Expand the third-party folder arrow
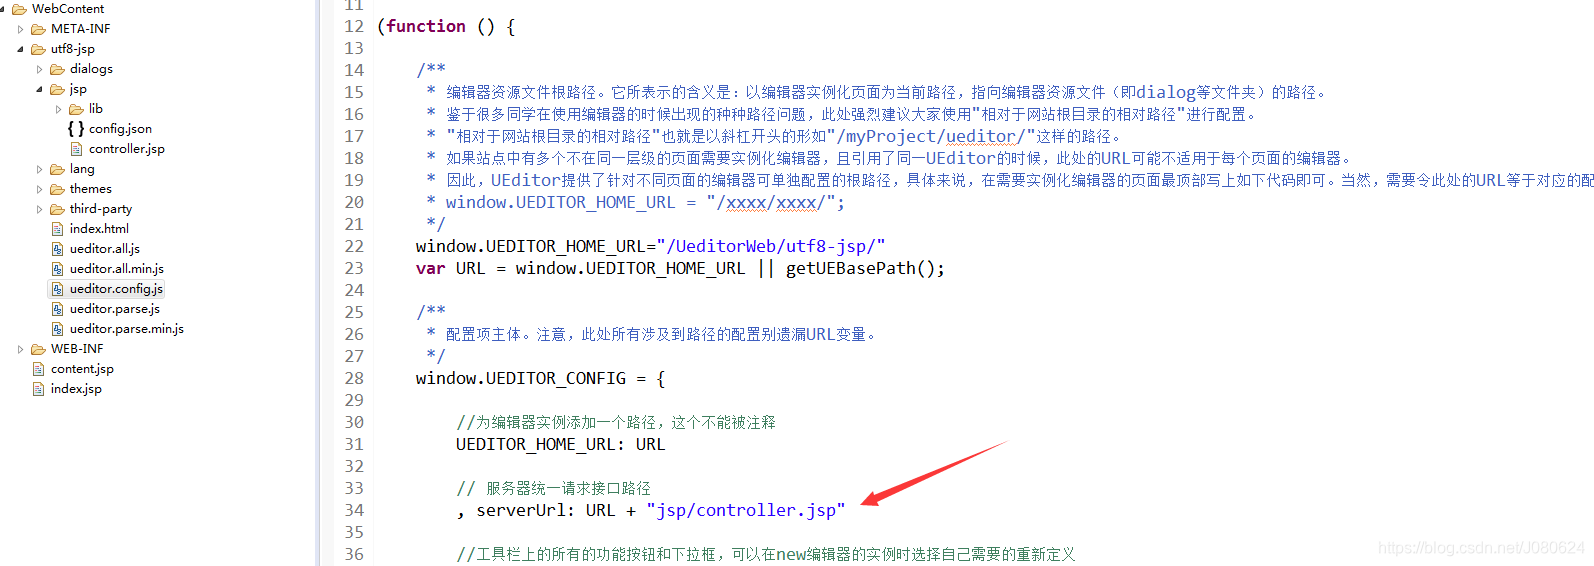This screenshot has height=566, width=1594. tap(39, 209)
